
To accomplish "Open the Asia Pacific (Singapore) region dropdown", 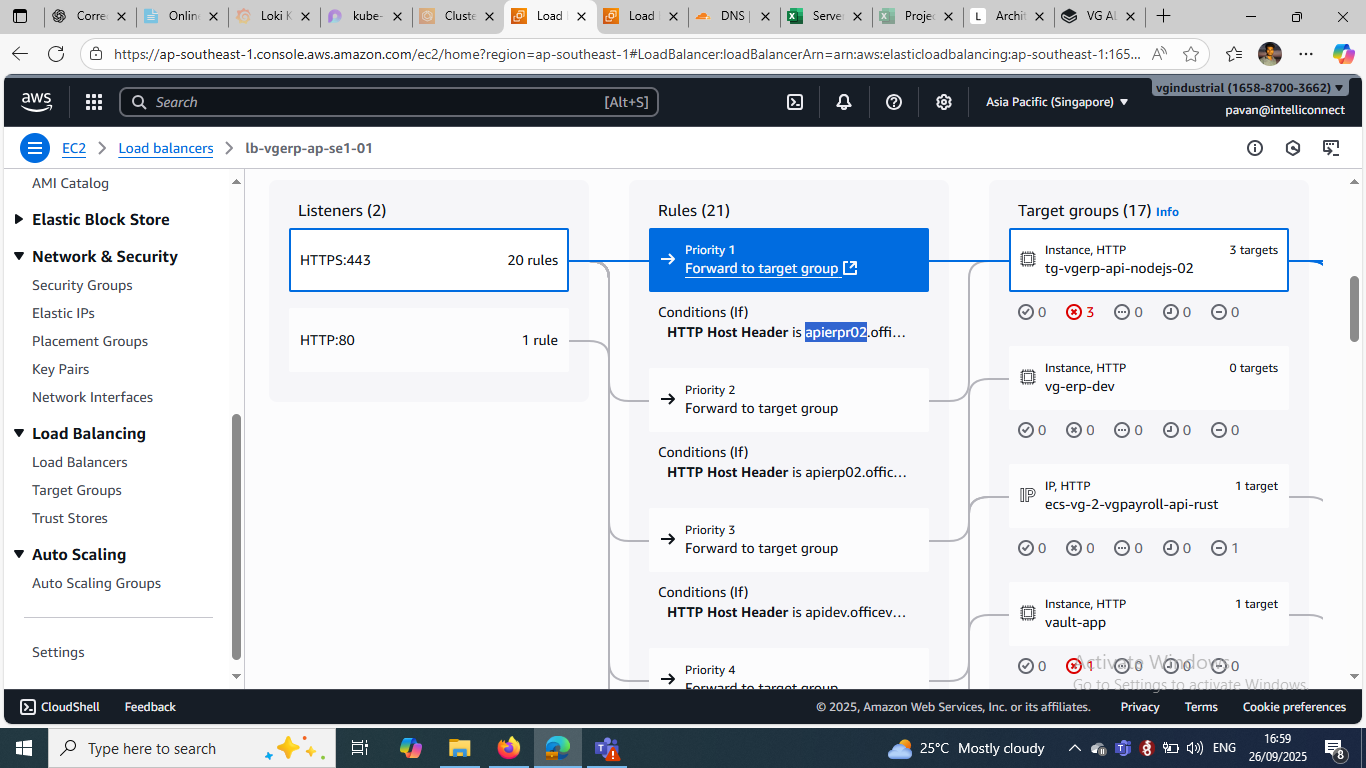I will (x=1056, y=102).
